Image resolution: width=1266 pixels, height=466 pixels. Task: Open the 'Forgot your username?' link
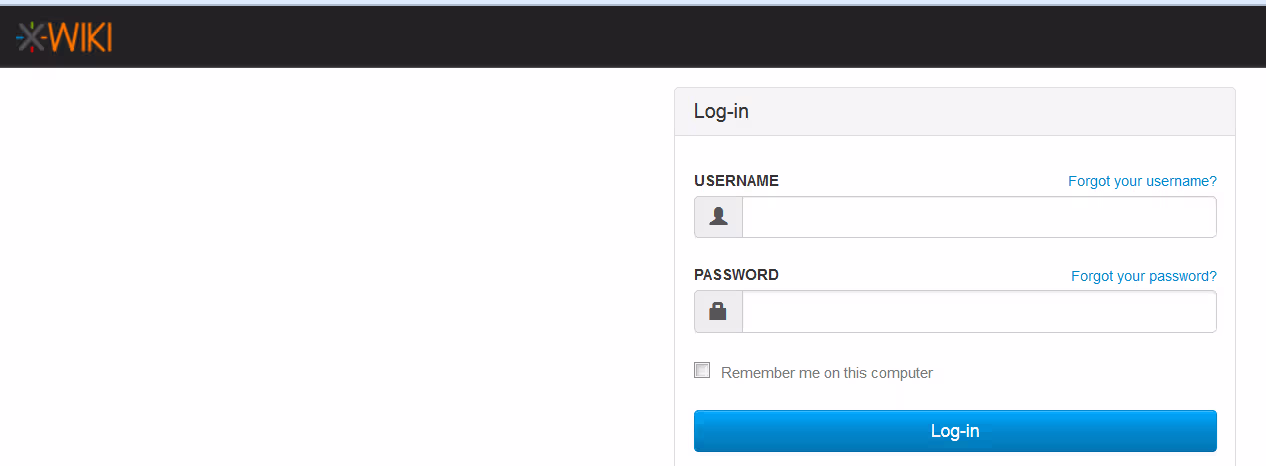(x=1142, y=181)
